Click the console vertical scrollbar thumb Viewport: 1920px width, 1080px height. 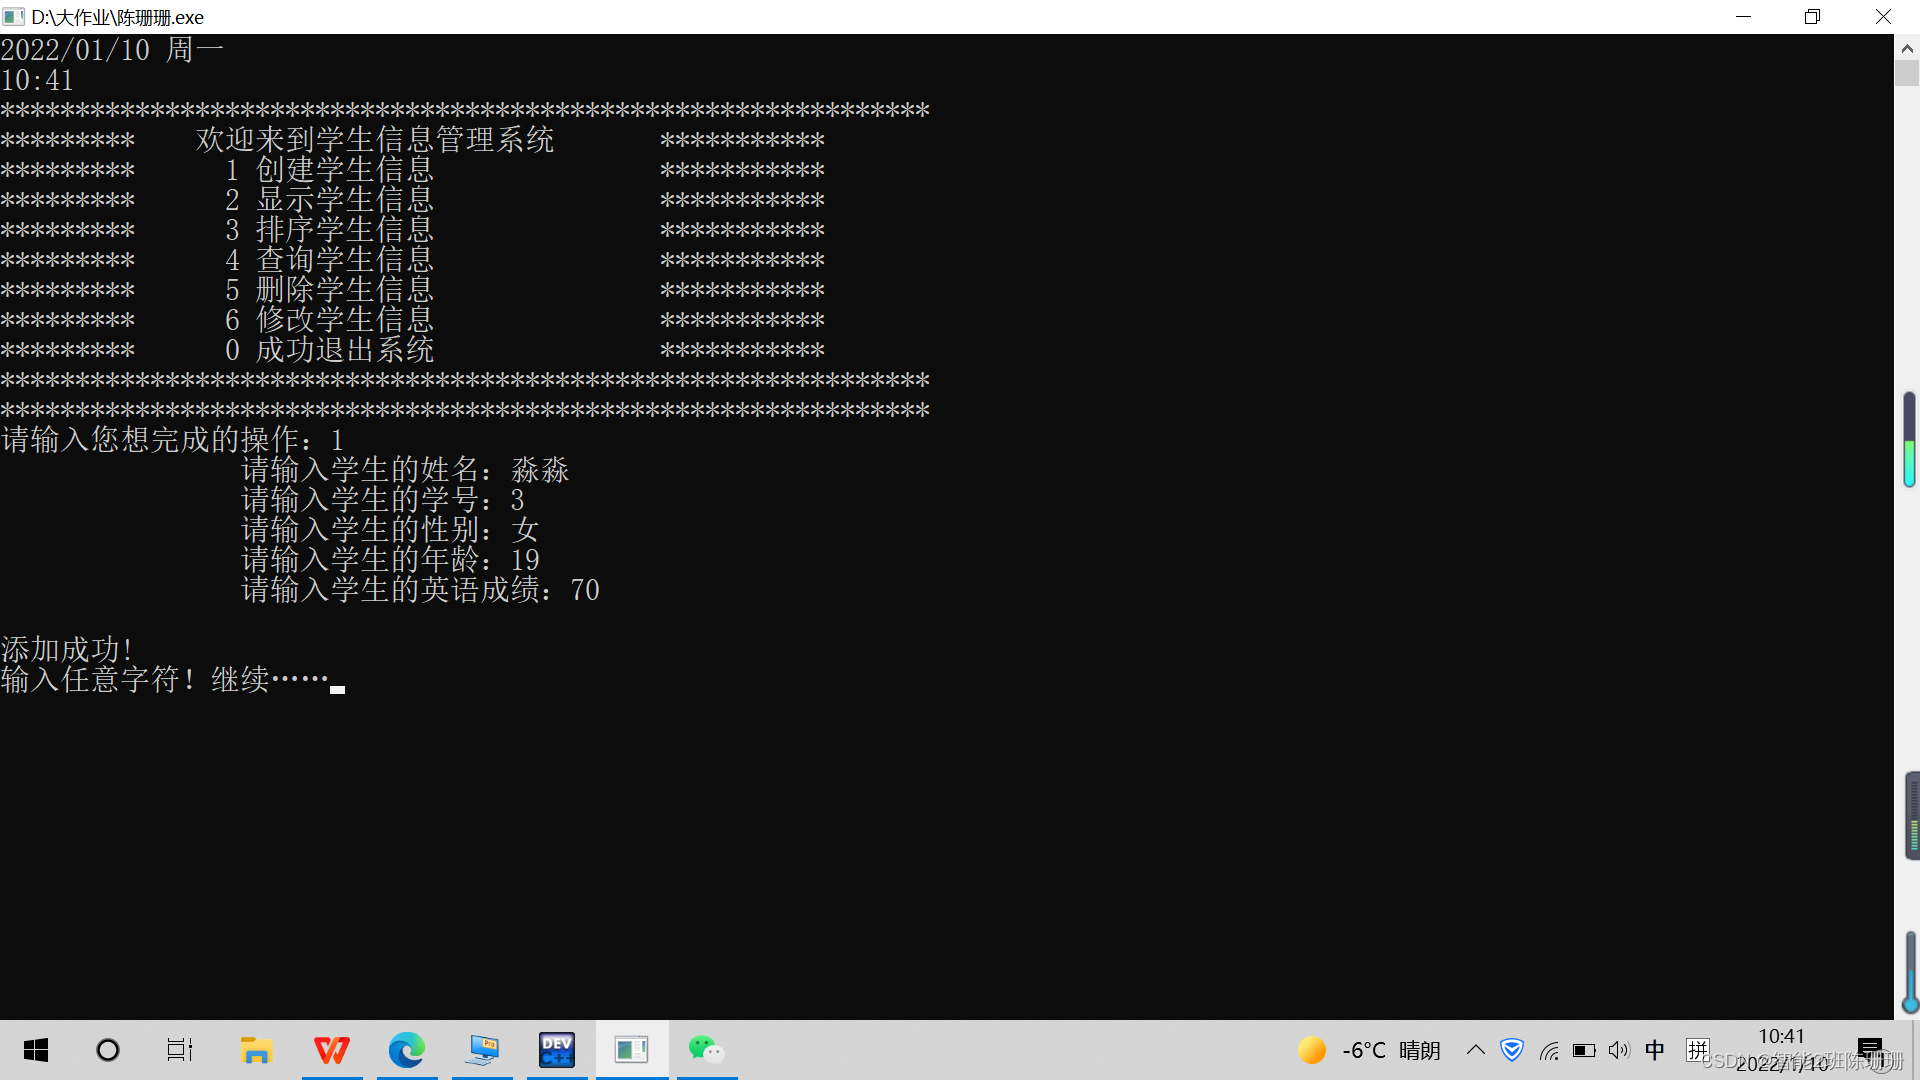(x=1907, y=74)
